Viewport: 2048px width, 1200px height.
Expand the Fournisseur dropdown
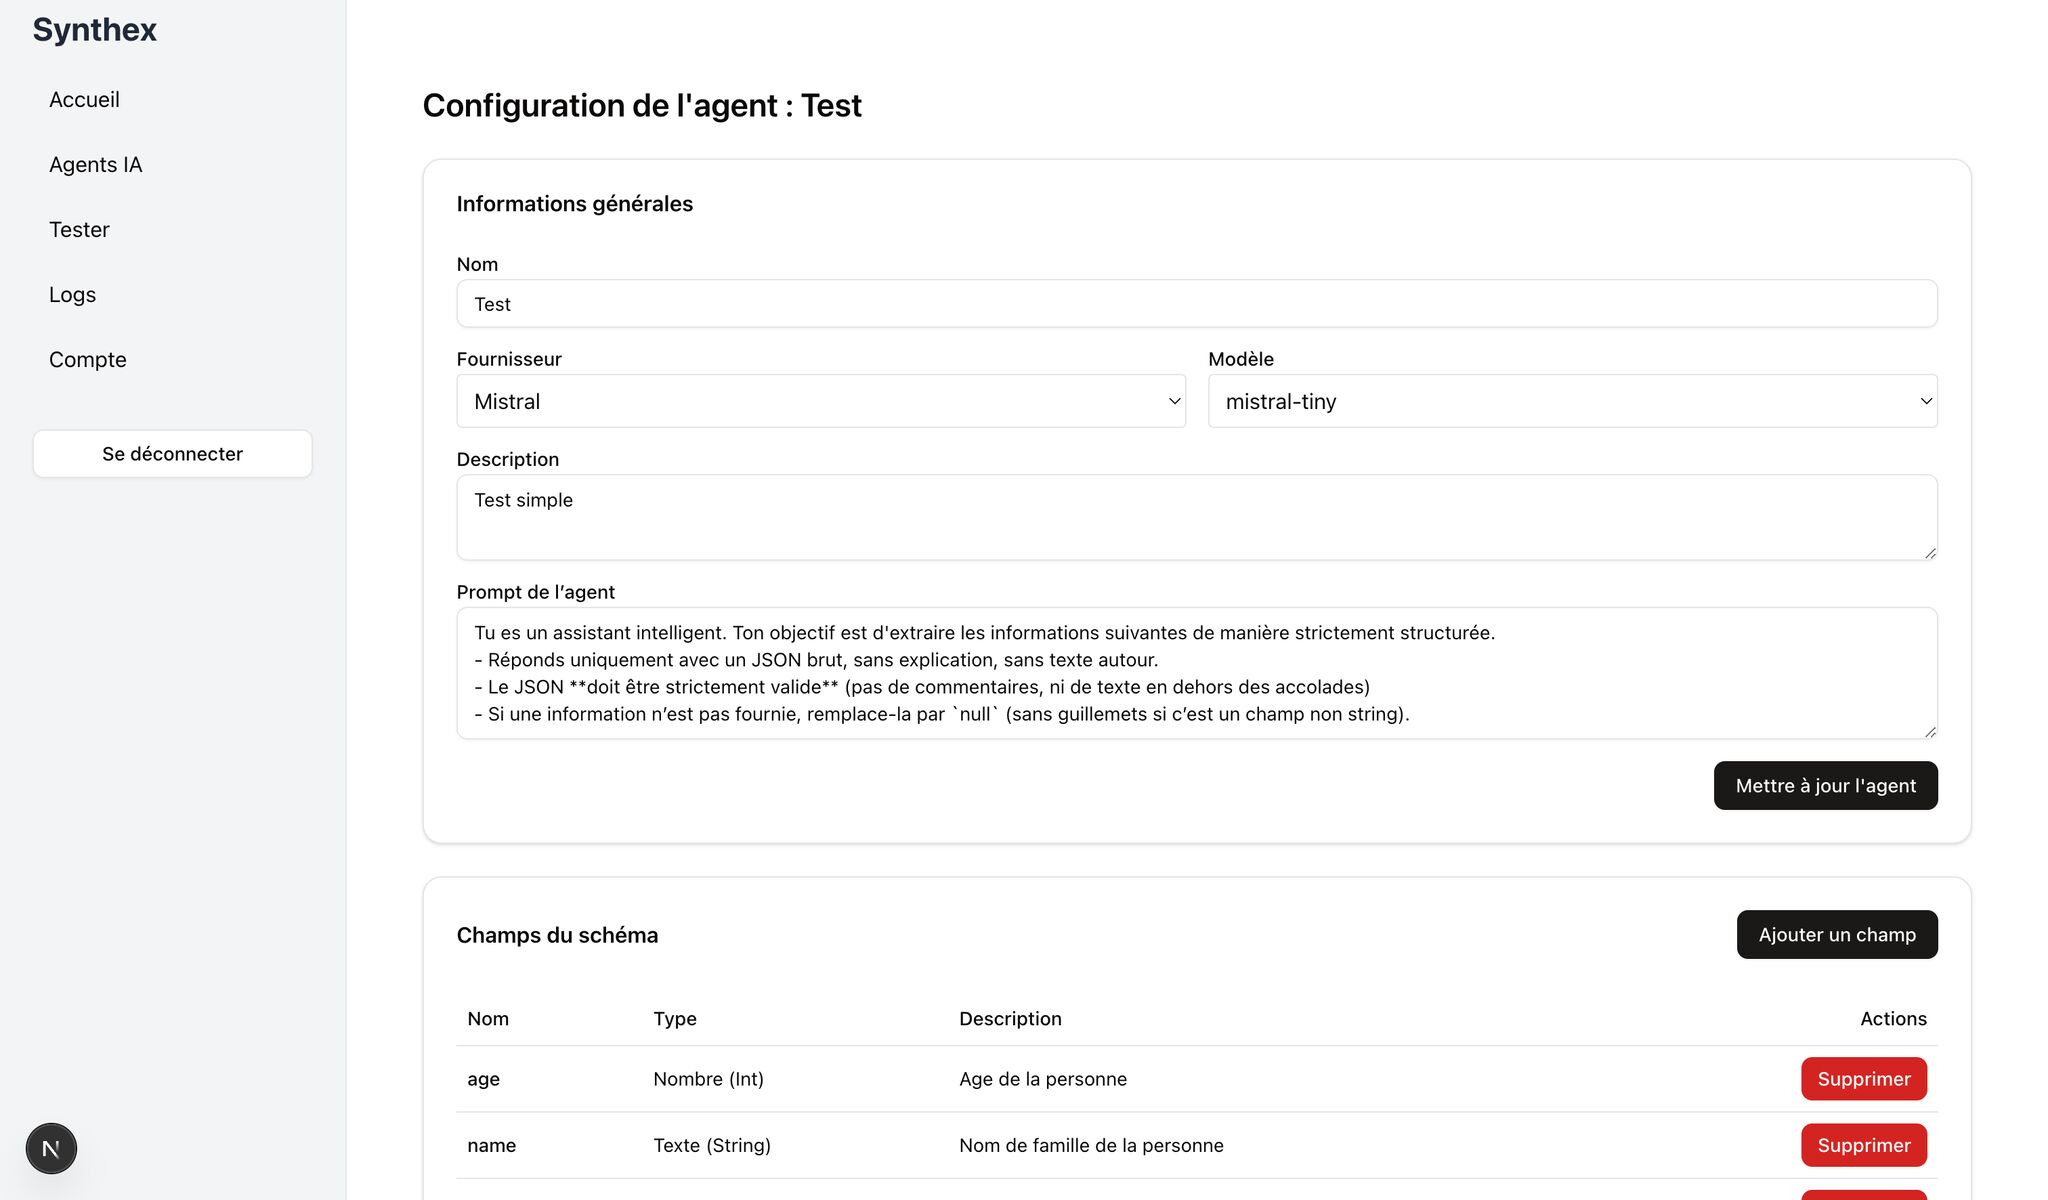[x=820, y=401]
